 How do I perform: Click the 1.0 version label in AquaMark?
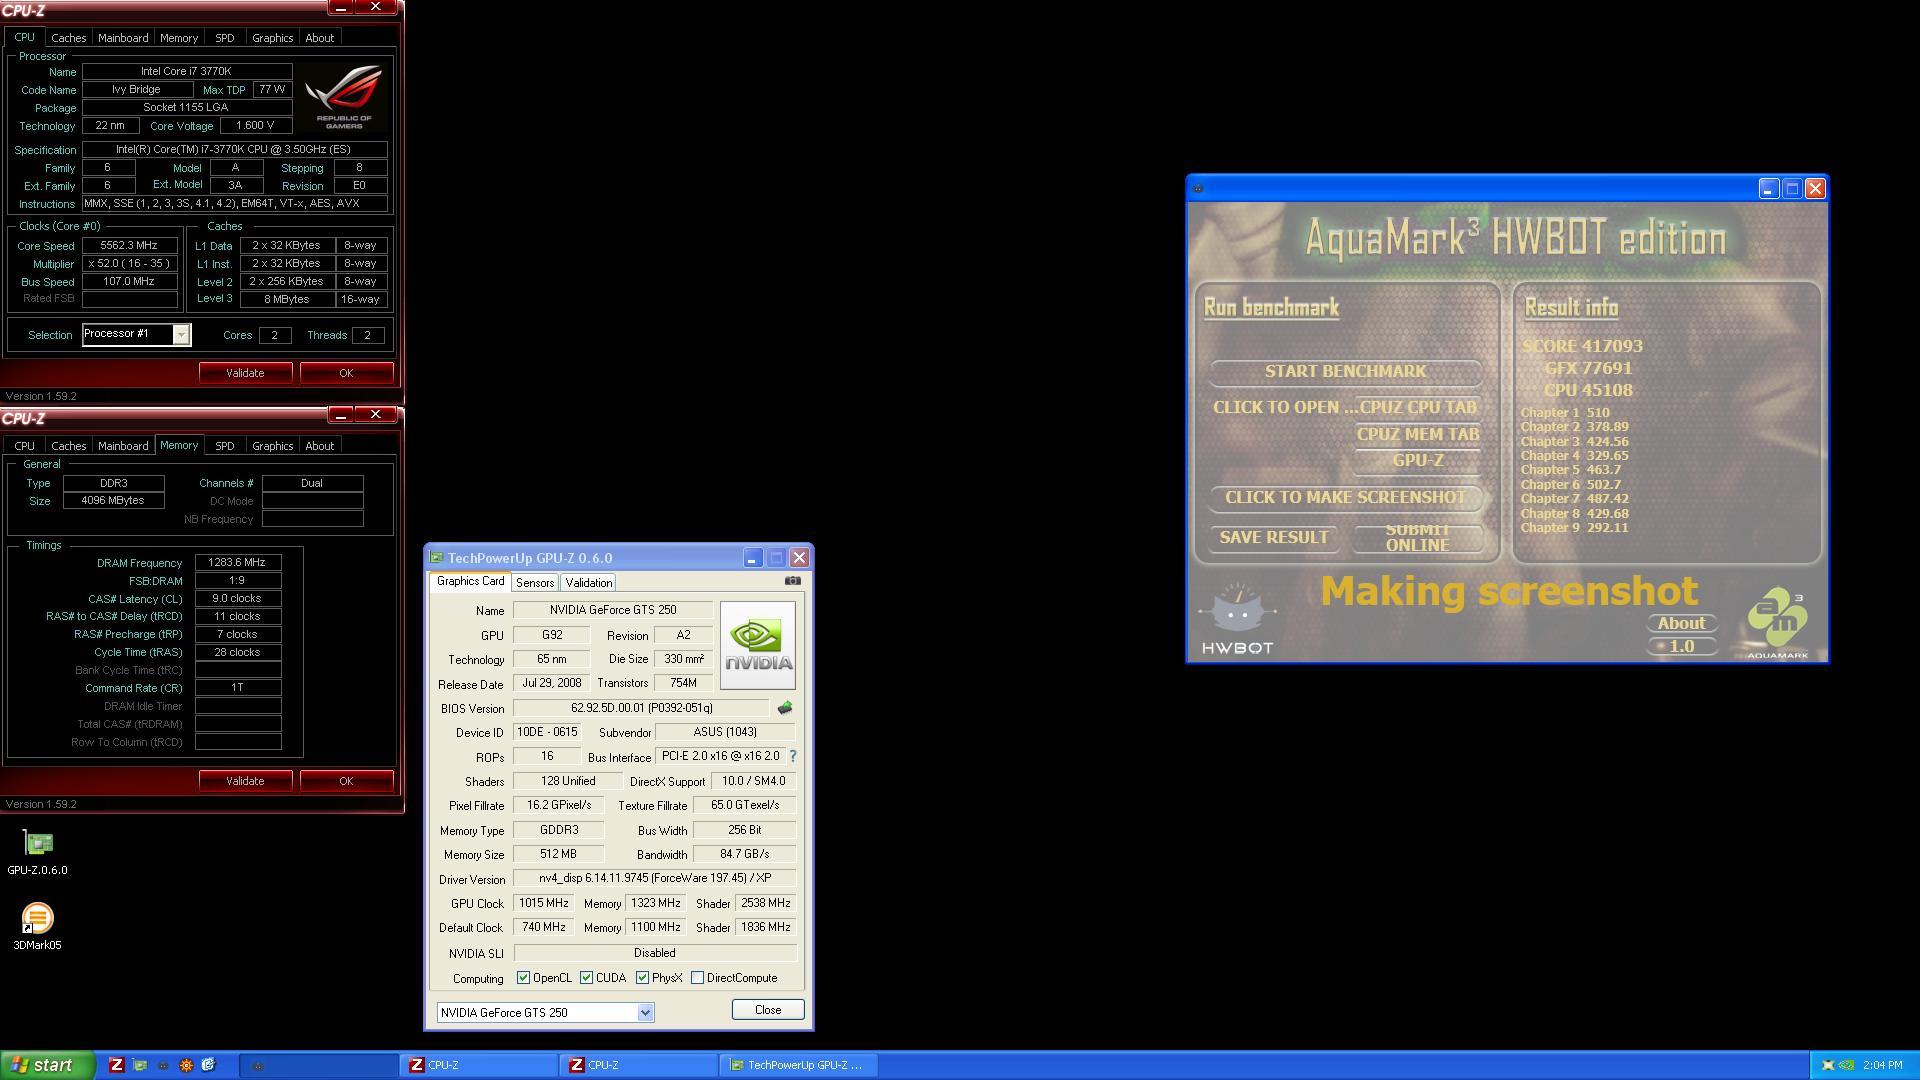click(1681, 646)
